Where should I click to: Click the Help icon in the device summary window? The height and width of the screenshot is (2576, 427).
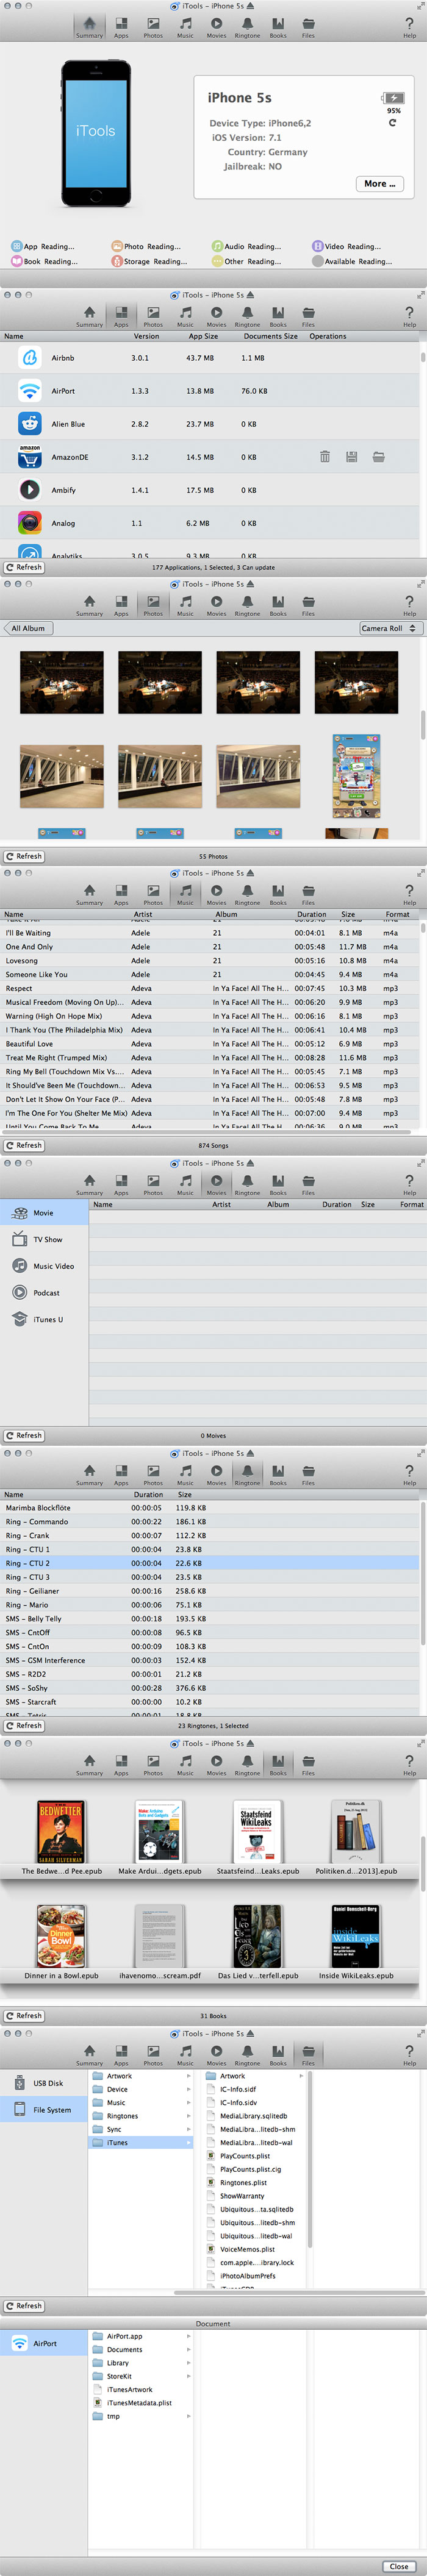(x=409, y=27)
